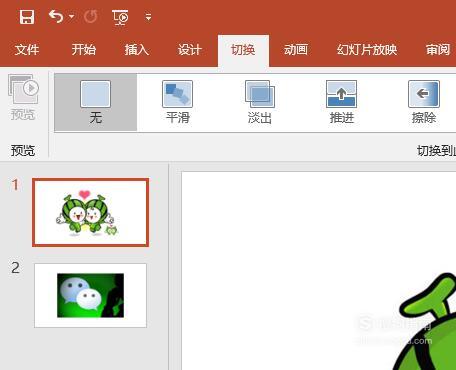Switch to the 开始 ribbon tab
Image resolution: width=456 pixels, height=370 pixels.
tap(84, 50)
